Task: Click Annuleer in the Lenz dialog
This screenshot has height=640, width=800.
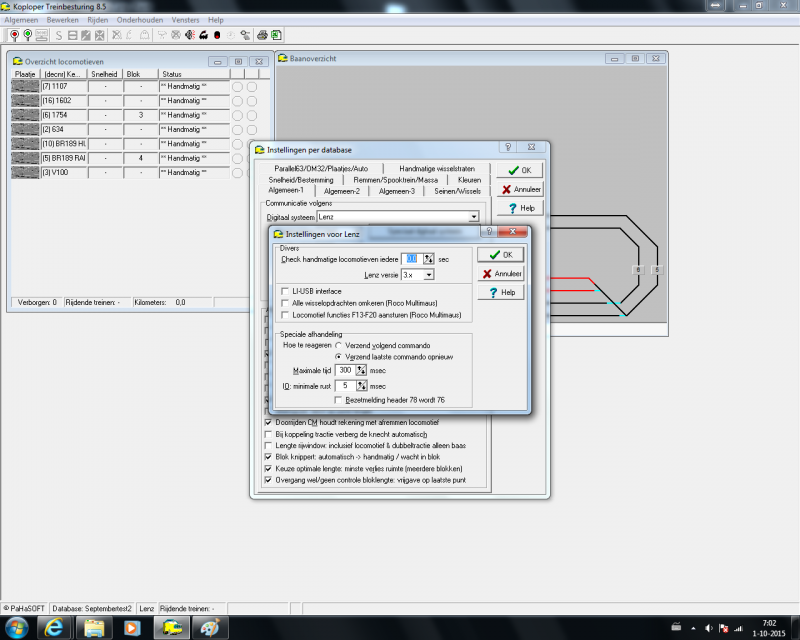Action: coord(501,274)
